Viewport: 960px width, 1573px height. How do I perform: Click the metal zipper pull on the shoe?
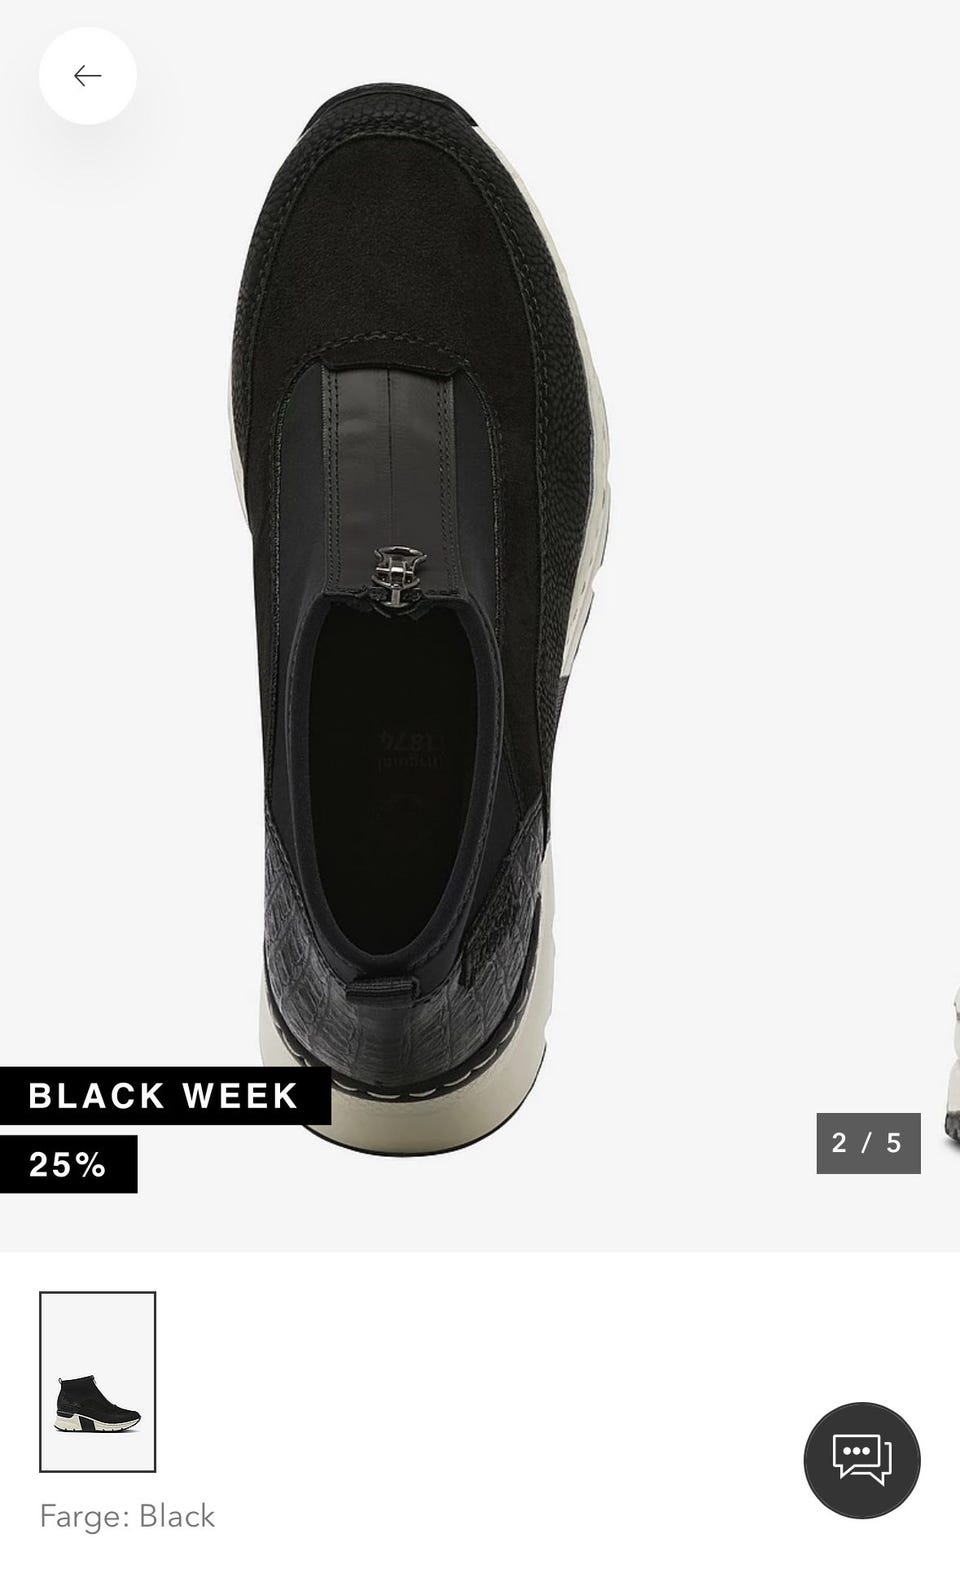click(398, 580)
